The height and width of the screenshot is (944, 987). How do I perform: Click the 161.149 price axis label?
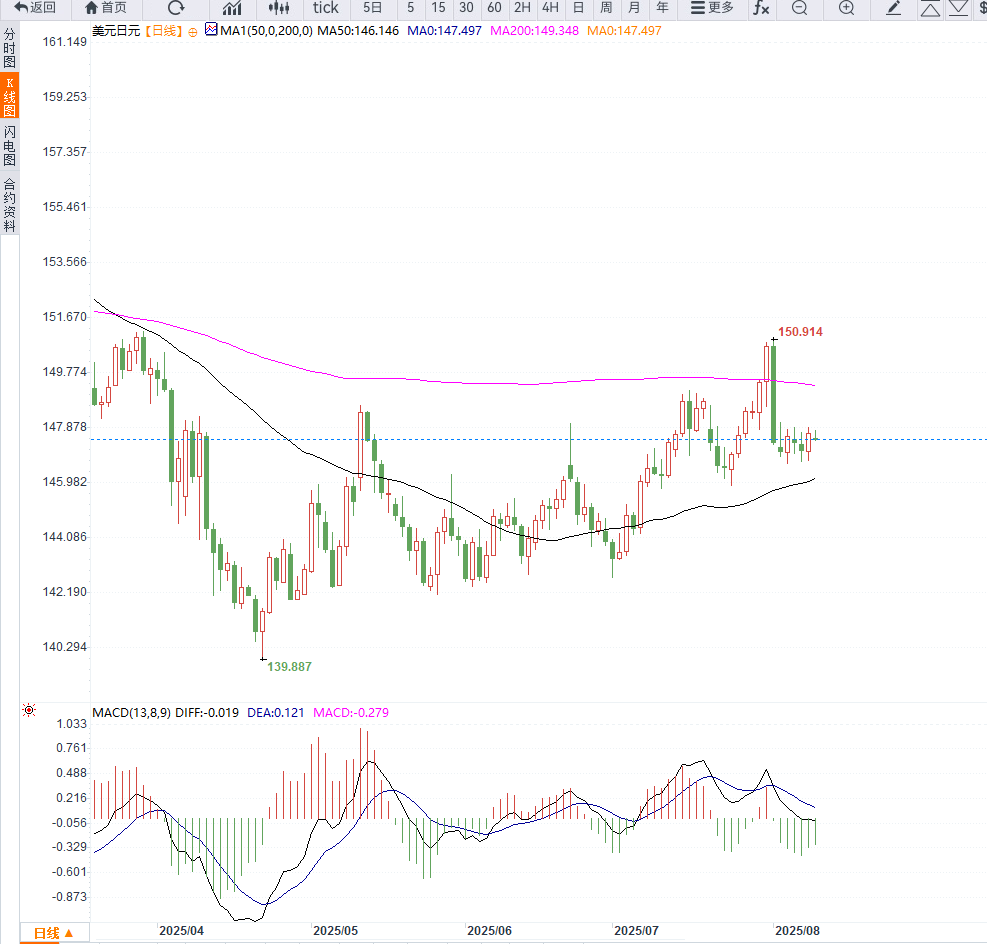[x=64, y=42]
